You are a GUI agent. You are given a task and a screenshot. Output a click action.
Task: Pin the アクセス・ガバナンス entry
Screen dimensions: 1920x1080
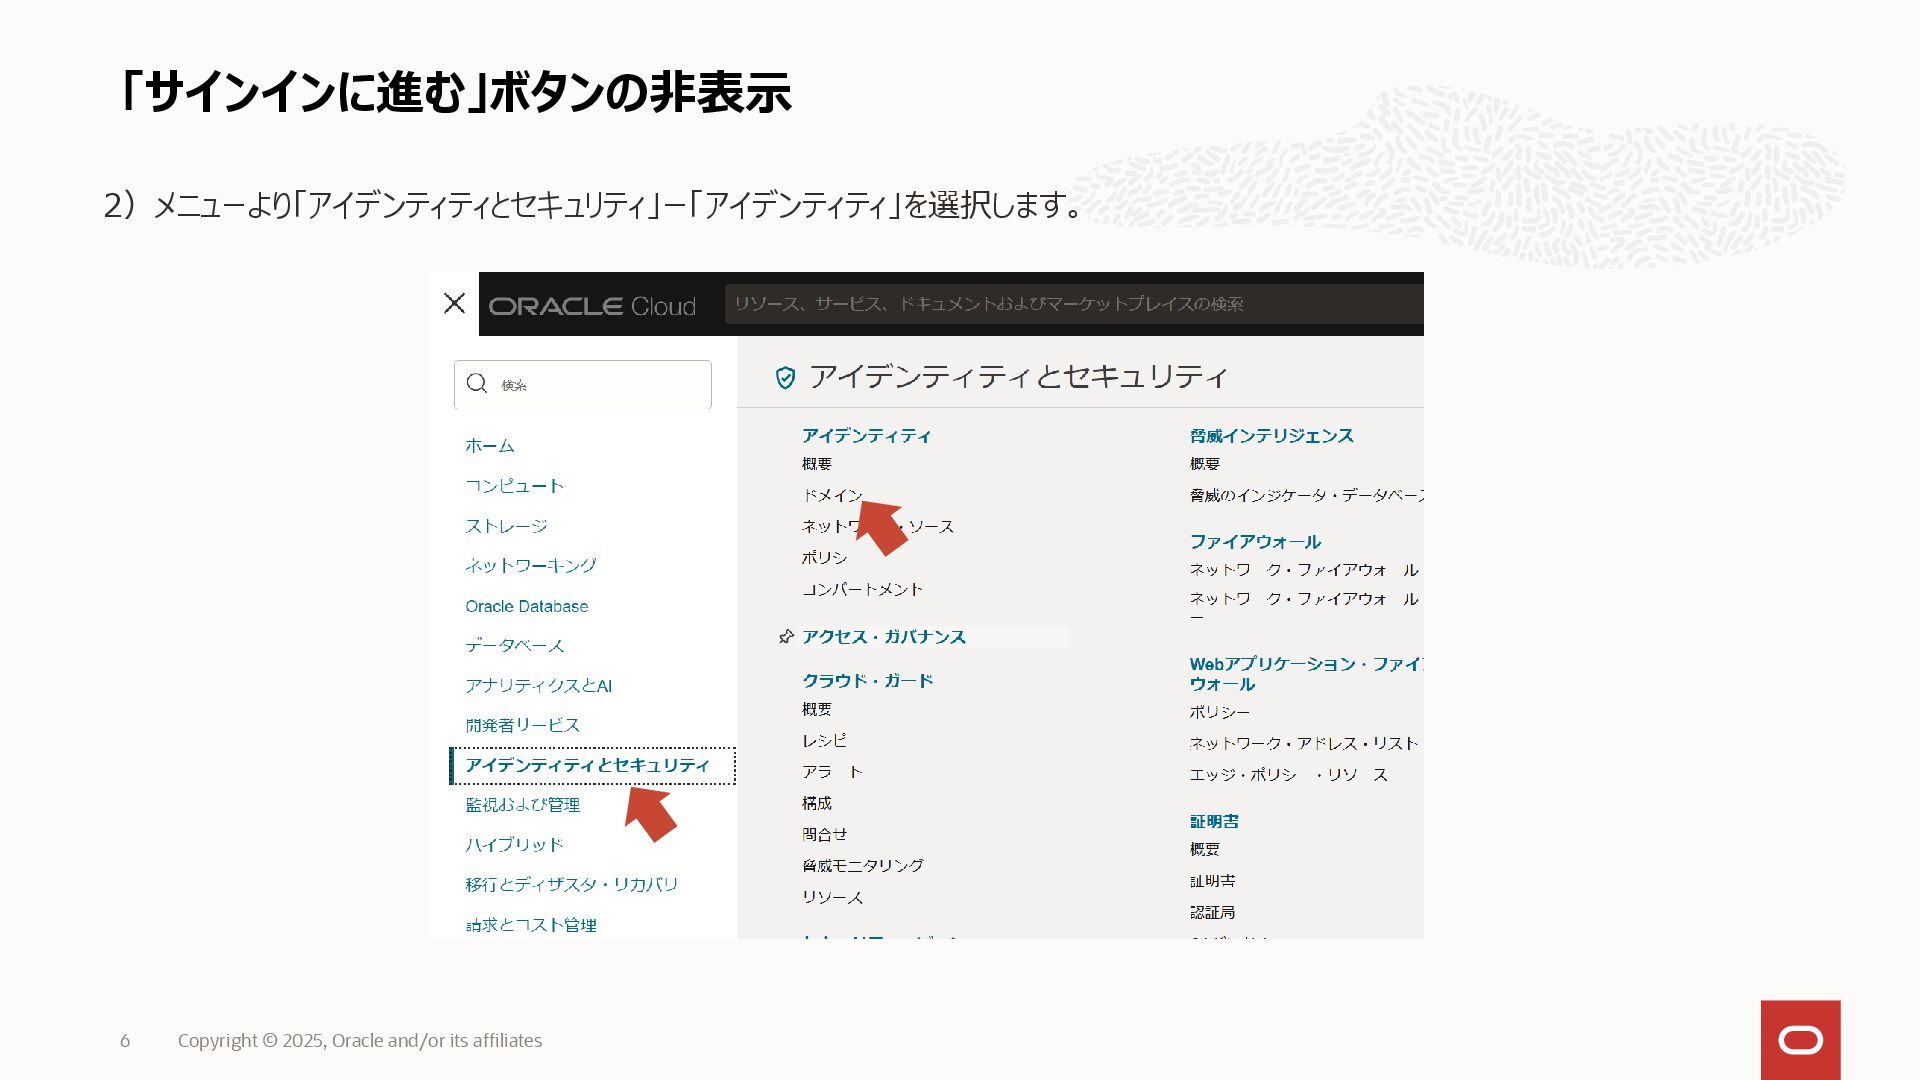click(x=786, y=637)
